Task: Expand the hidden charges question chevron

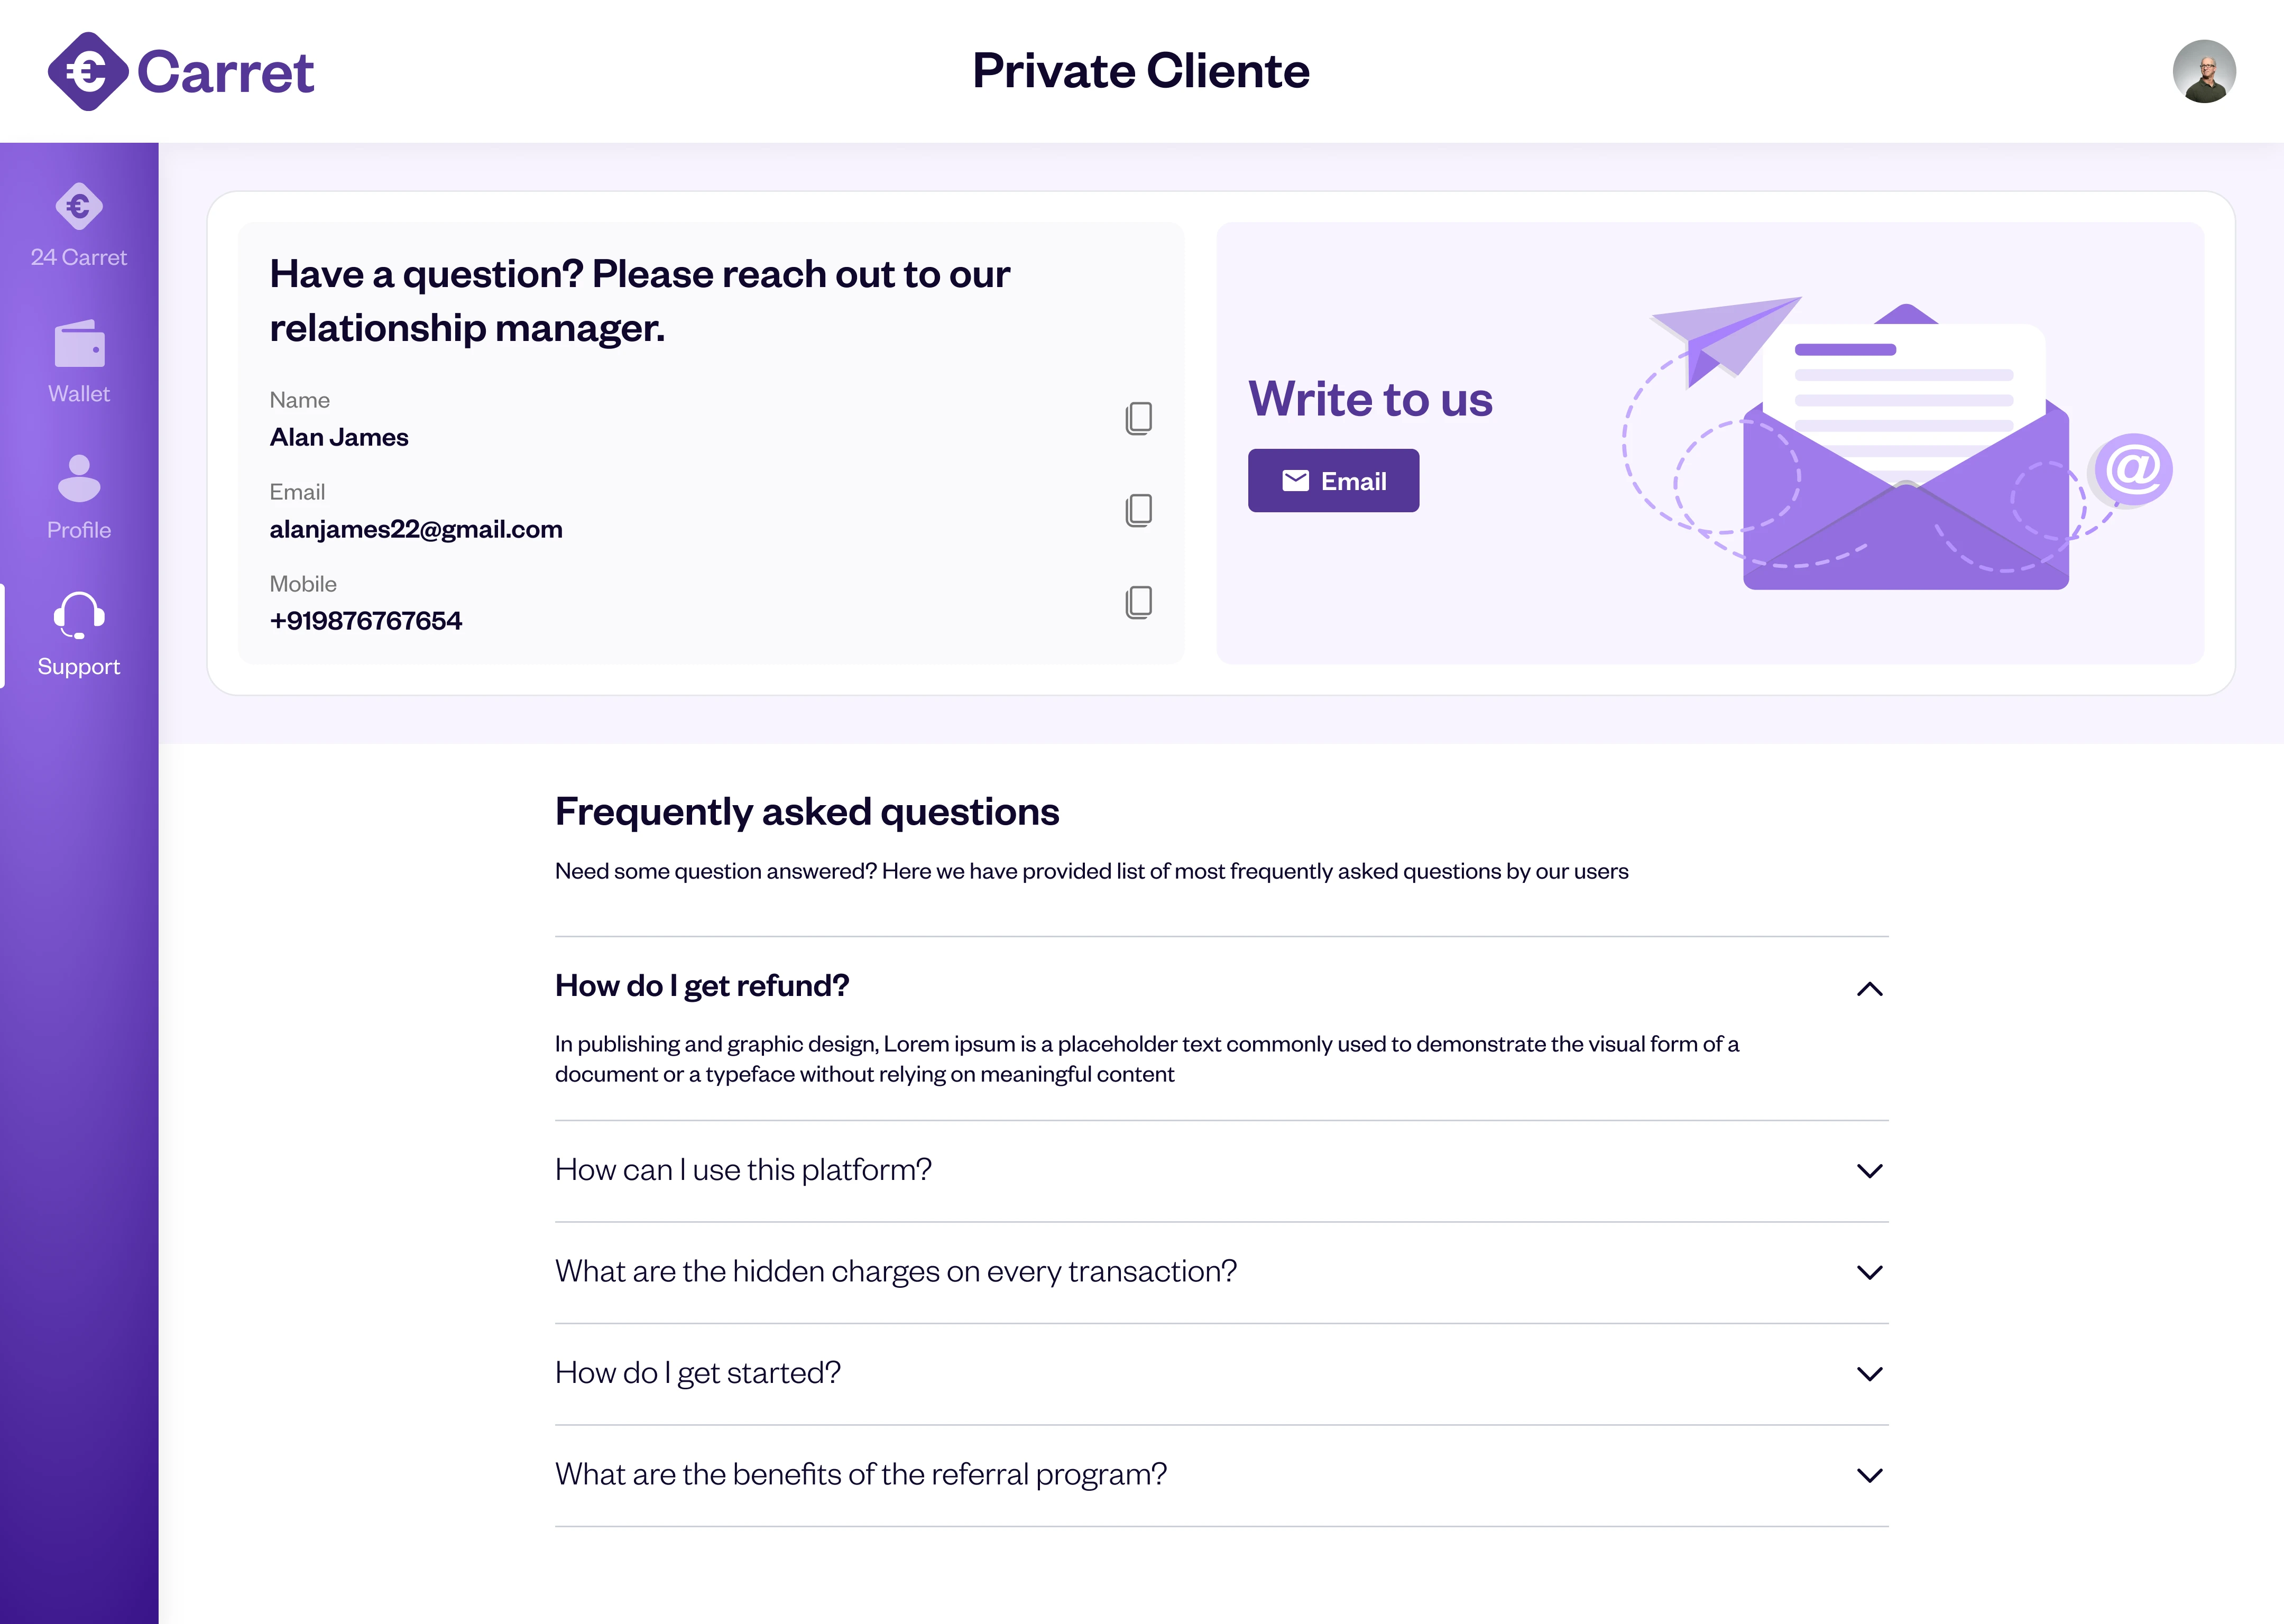Action: 1869,1272
